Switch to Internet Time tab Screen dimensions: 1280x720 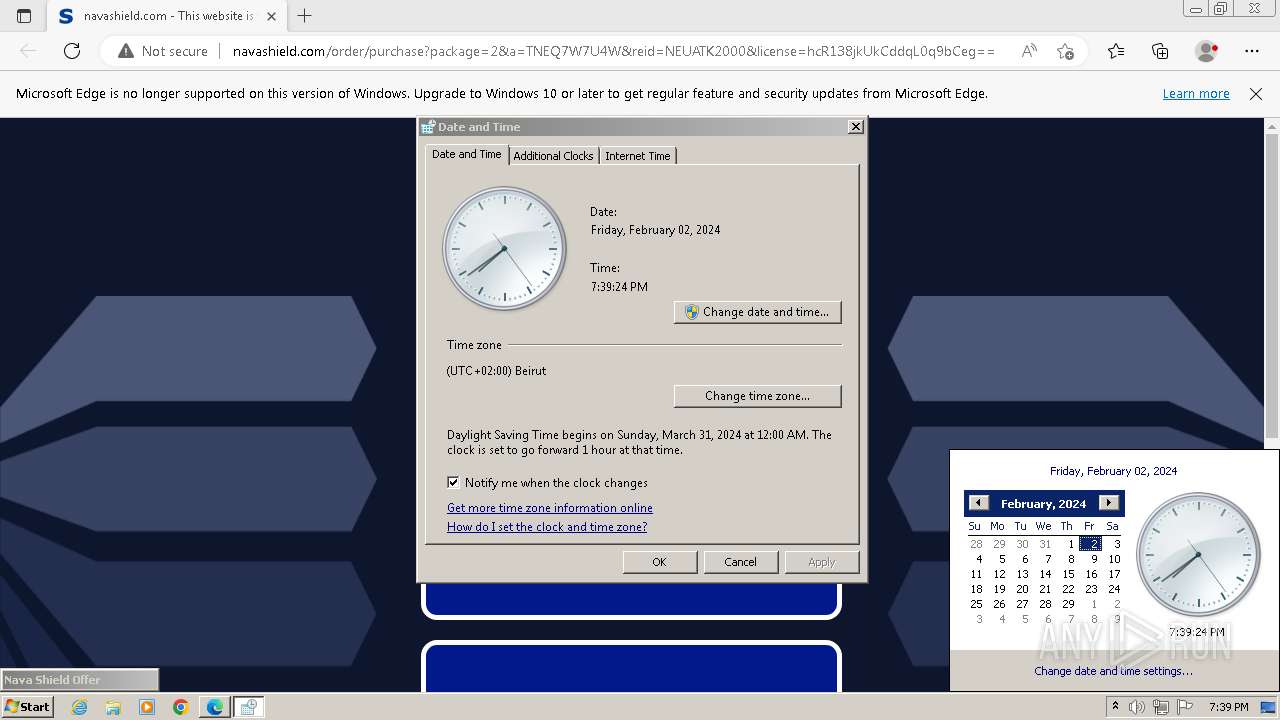[x=637, y=155]
